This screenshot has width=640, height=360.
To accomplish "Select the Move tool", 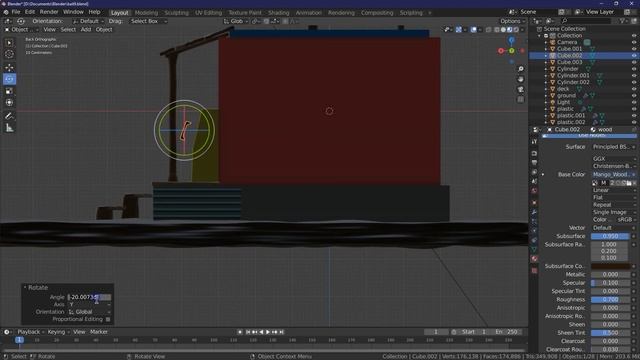I will 9,67.
